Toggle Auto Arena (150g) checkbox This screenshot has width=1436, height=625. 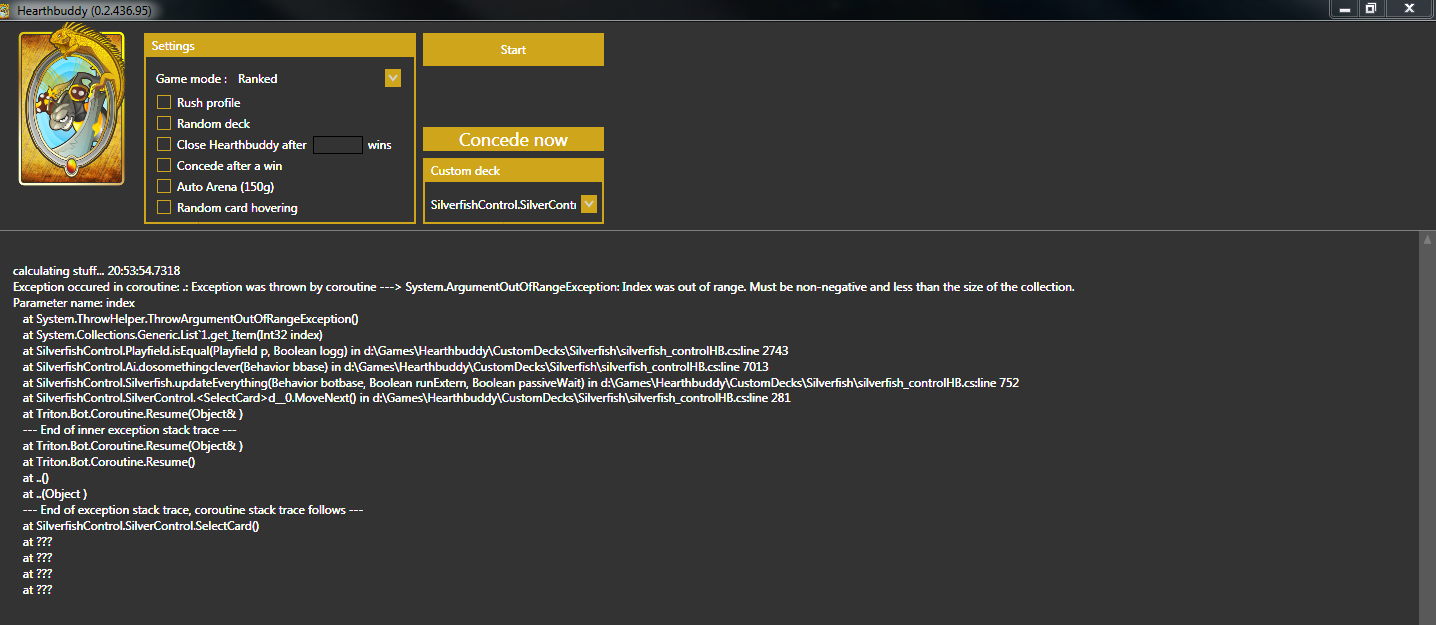[x=164, y=187]
